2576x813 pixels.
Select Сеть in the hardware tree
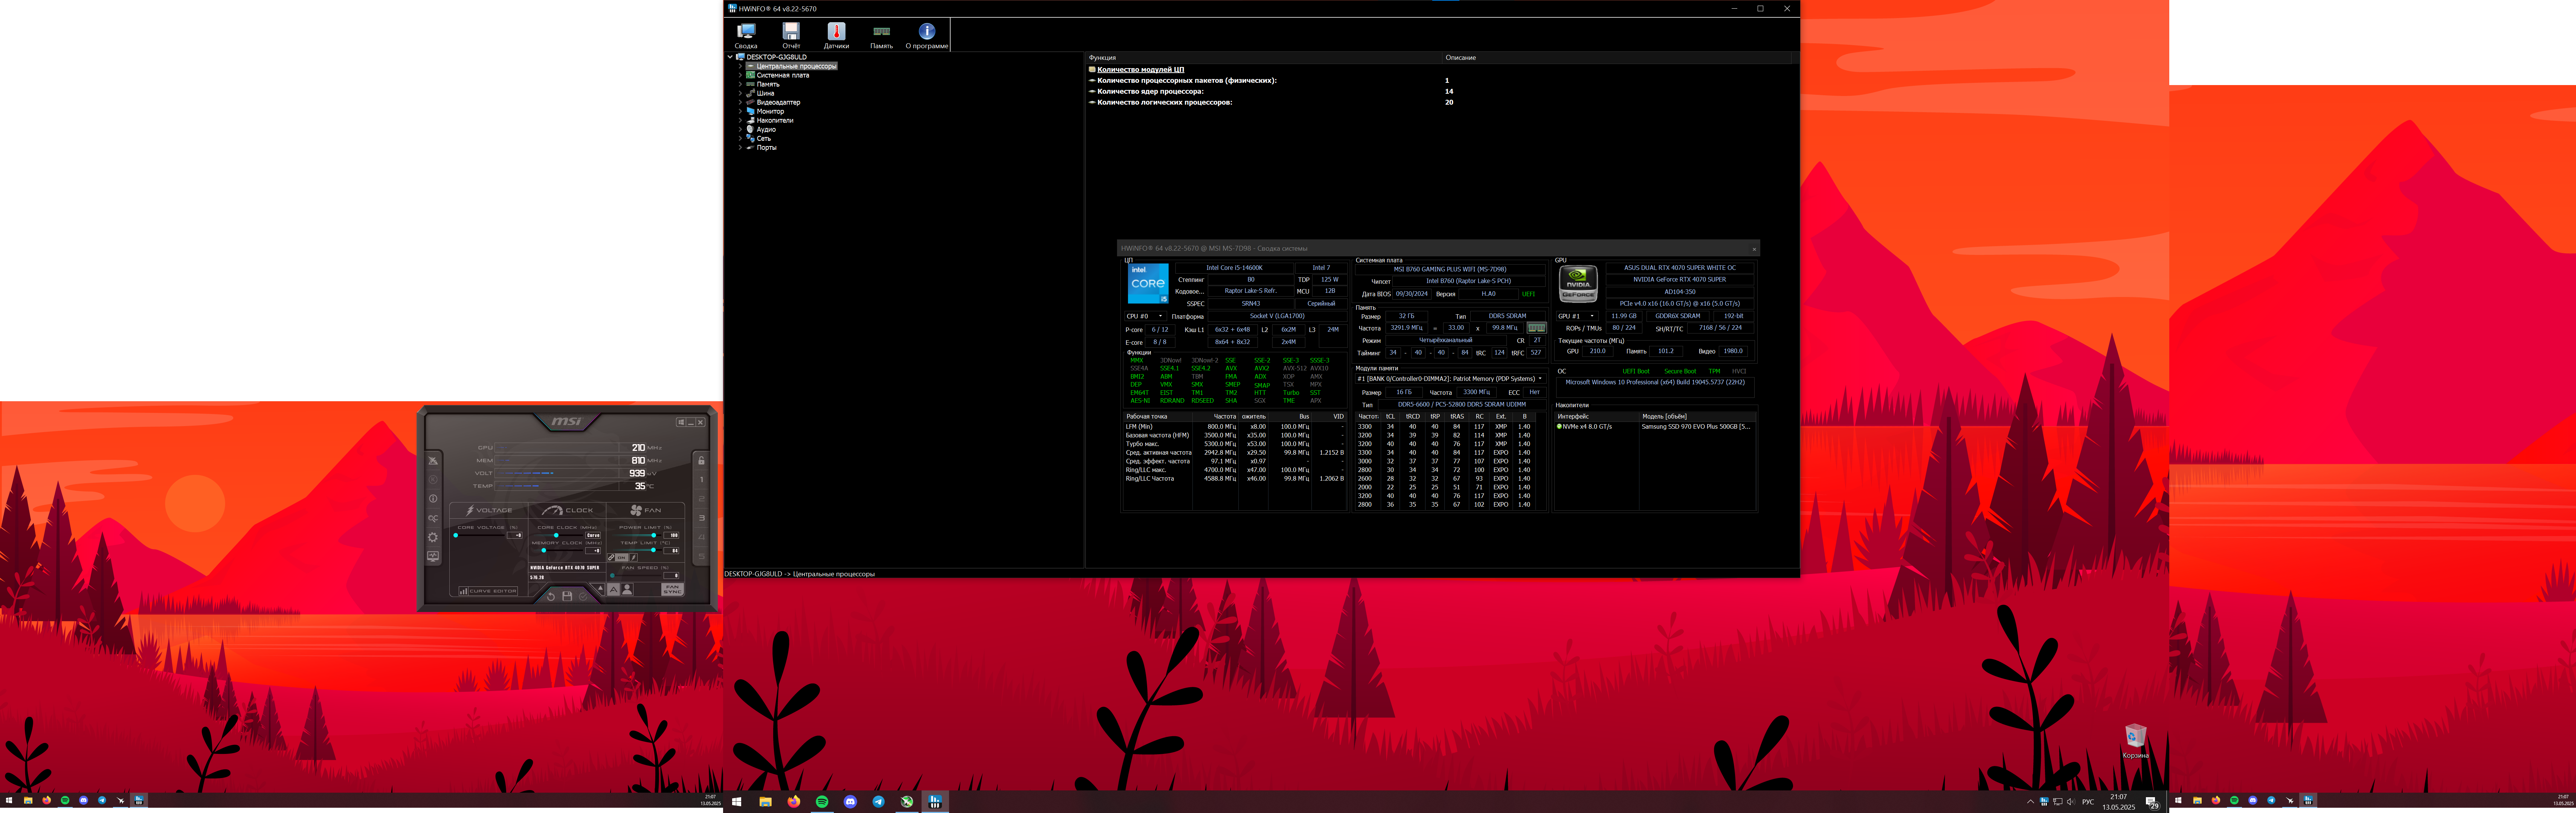click(764, 138)
